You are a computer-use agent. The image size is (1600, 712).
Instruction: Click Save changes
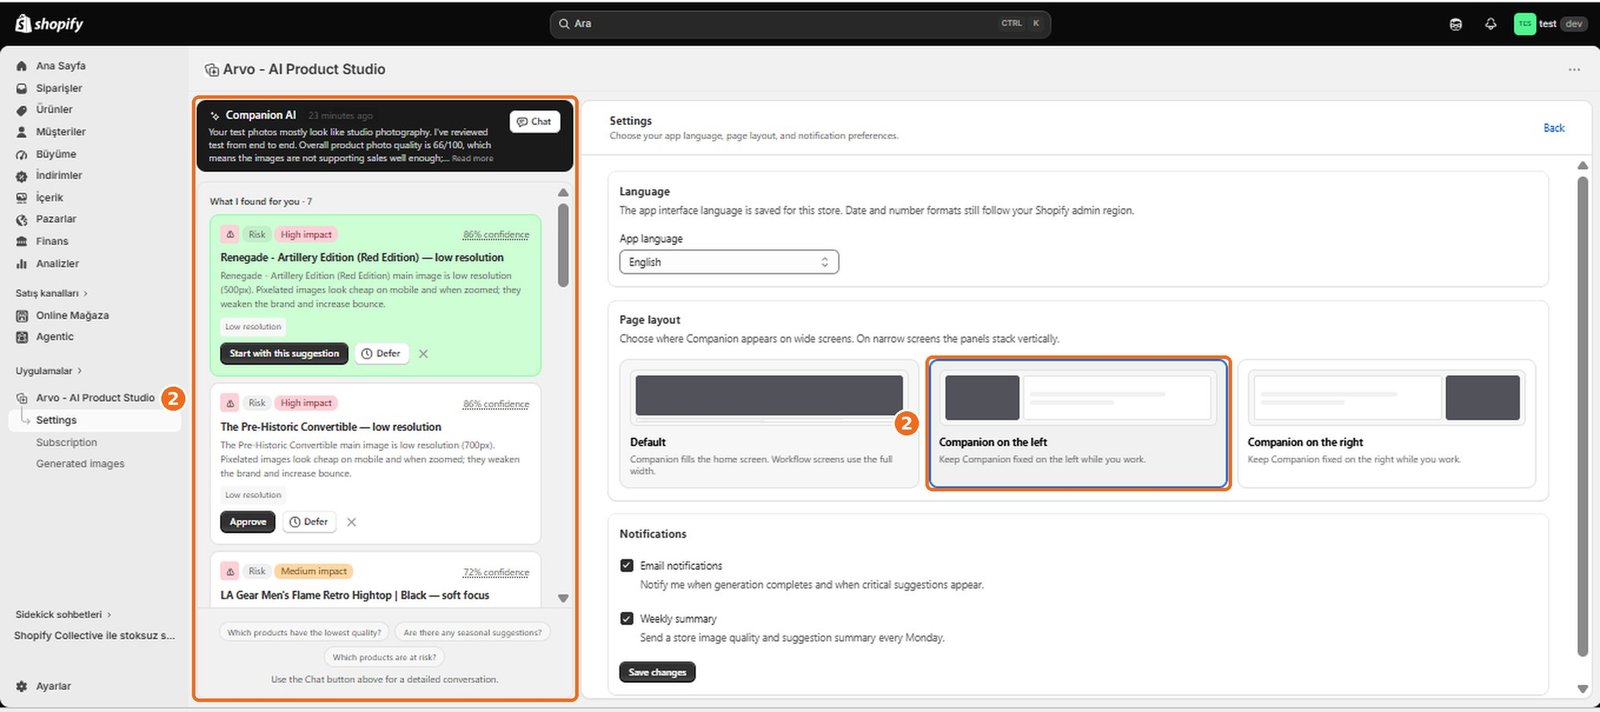point(657,673)
